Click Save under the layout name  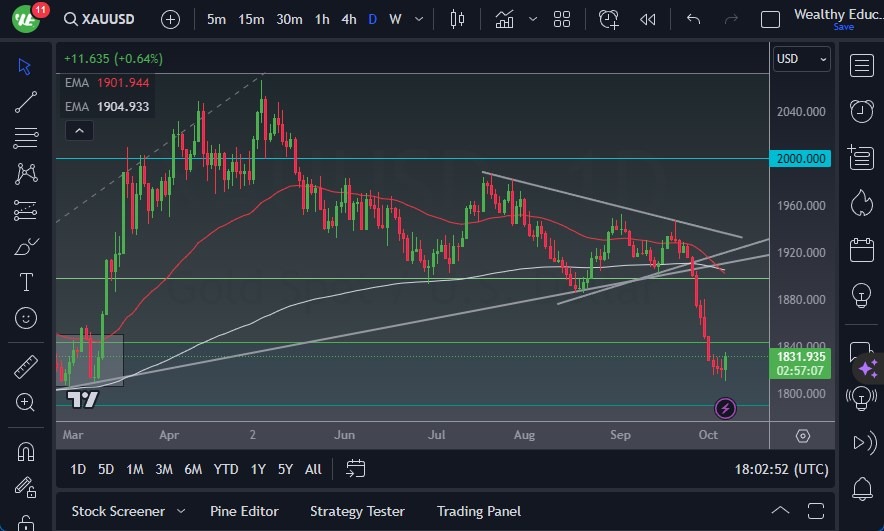843,27
